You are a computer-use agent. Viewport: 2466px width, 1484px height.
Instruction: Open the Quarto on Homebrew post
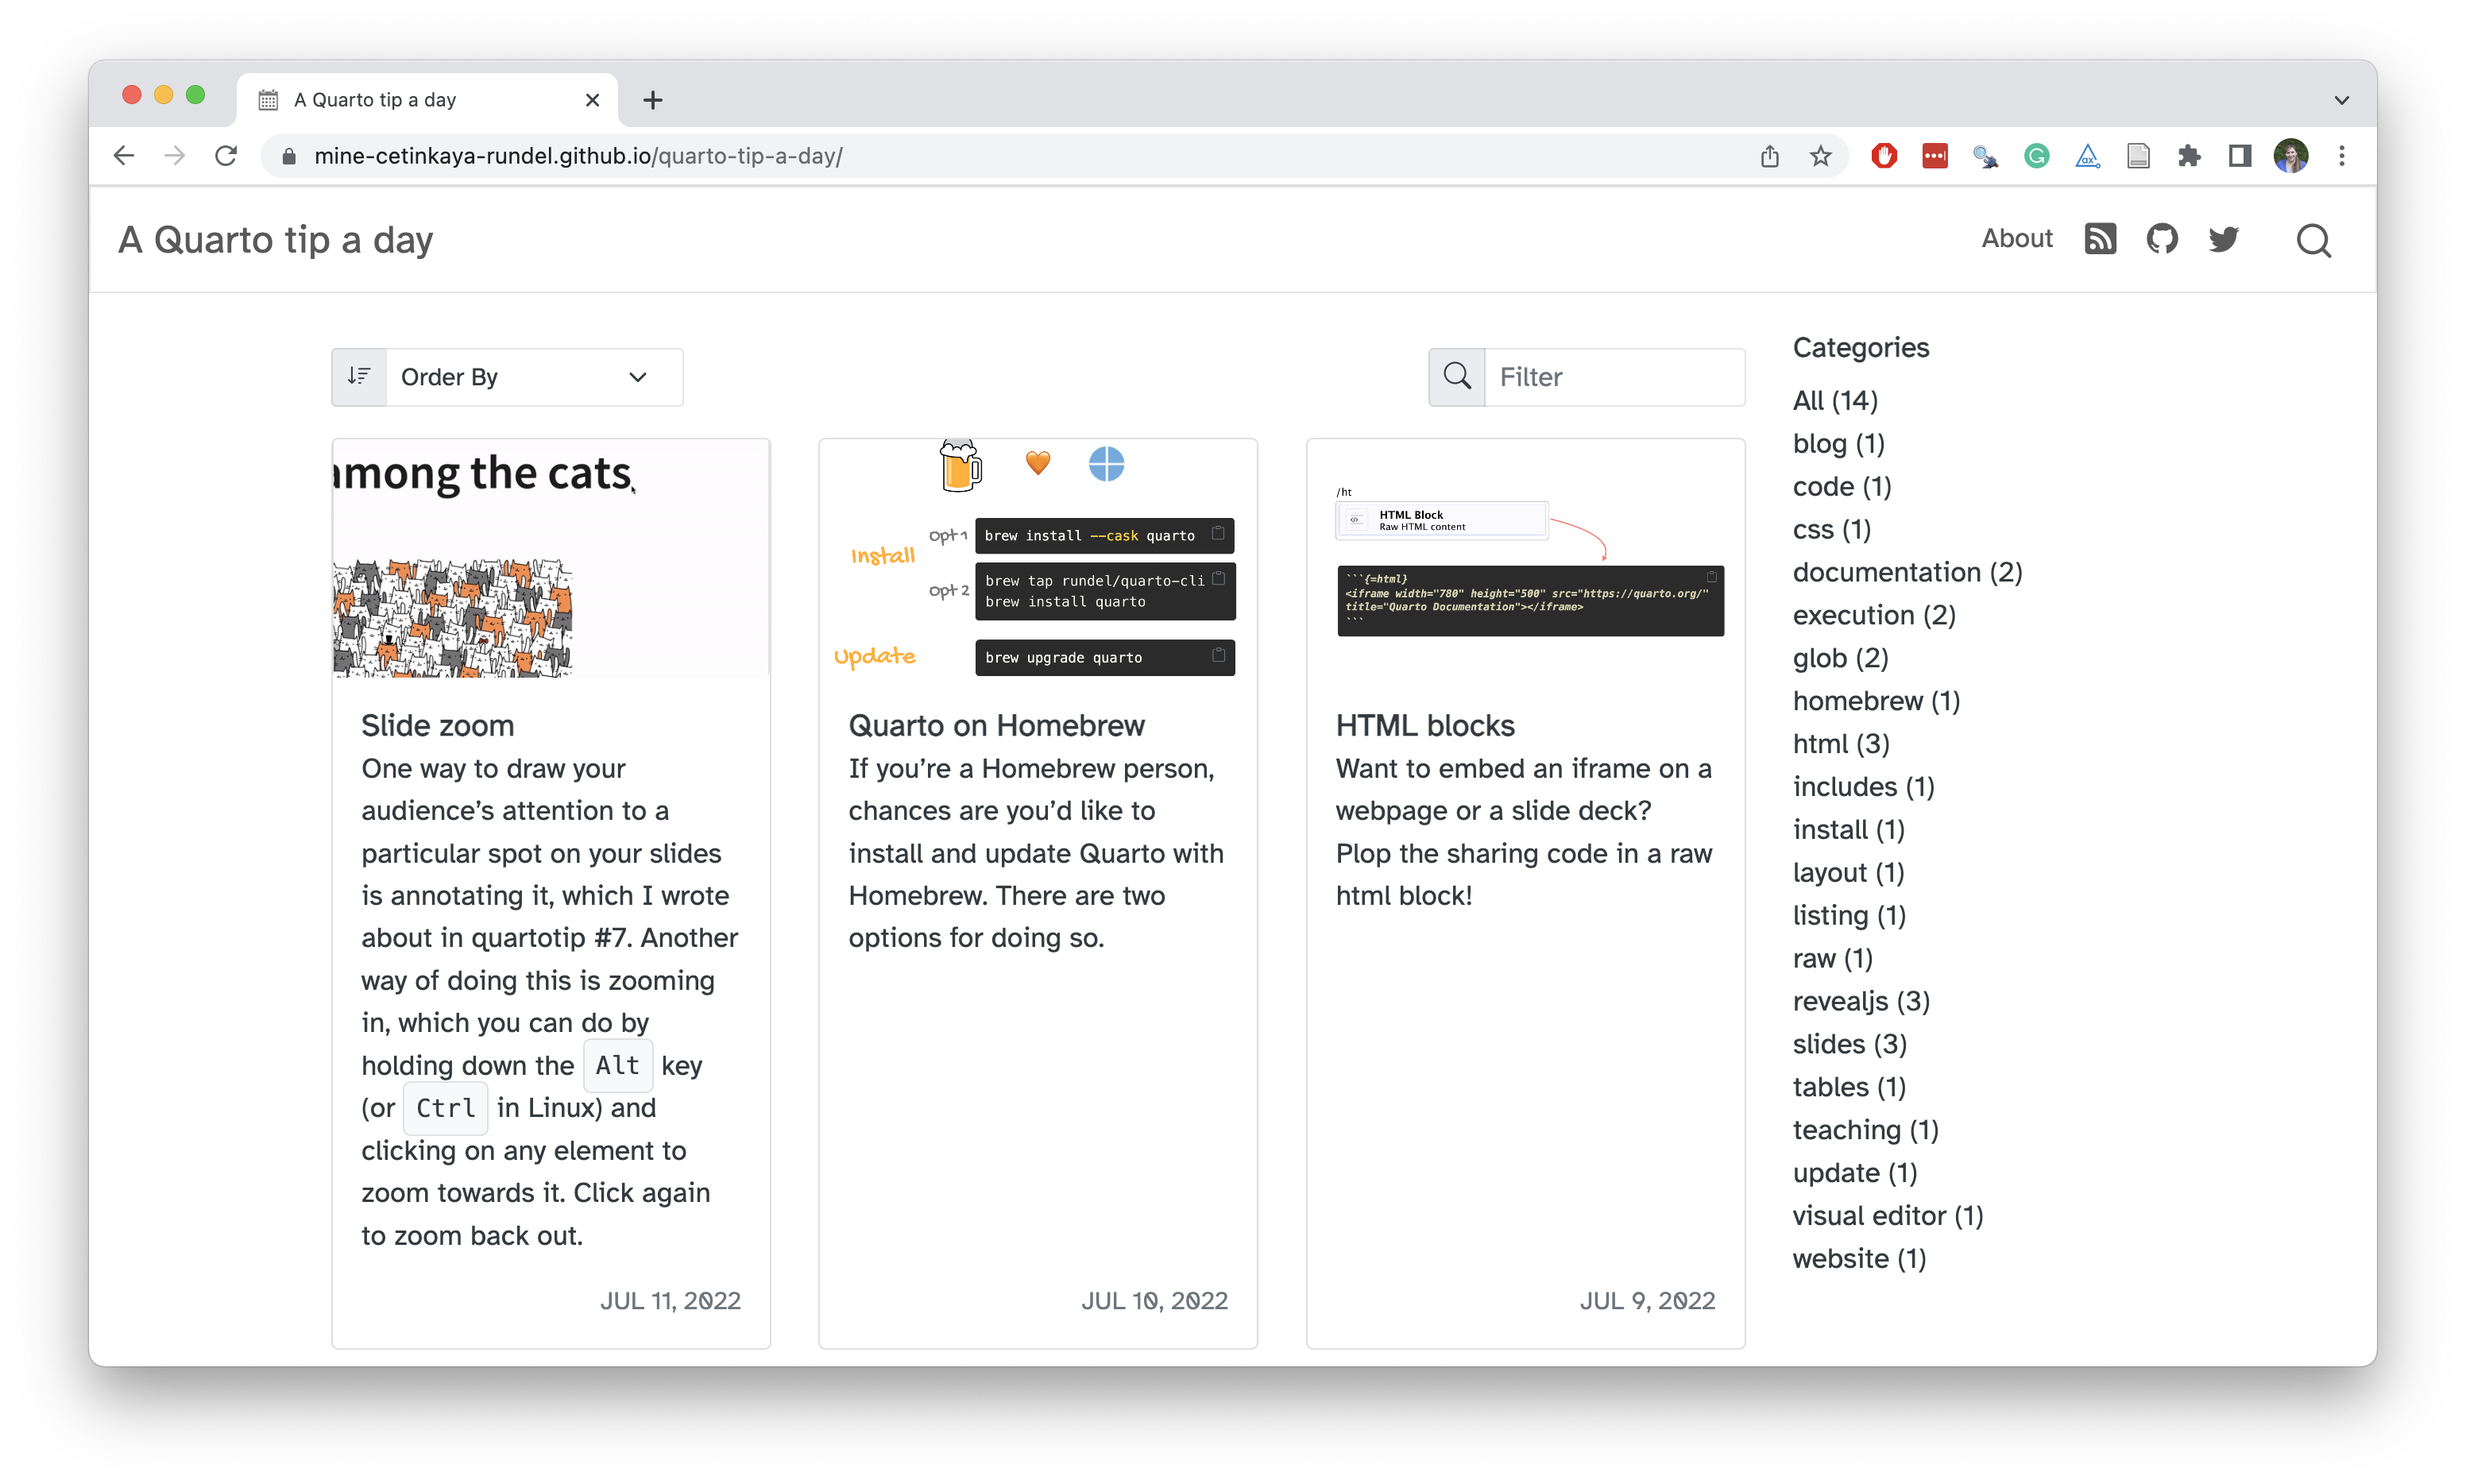pyautogui.click(x=996, y=725)
